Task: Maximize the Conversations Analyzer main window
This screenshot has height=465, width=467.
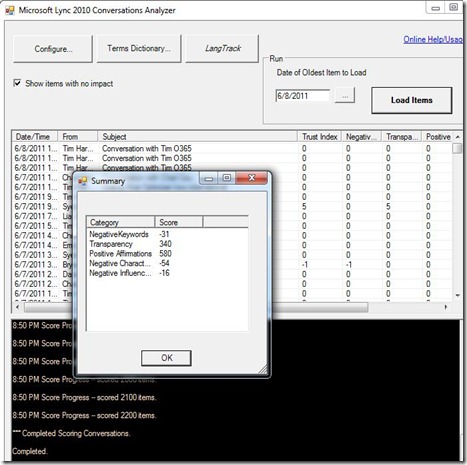Action: [x=454, y=8]
